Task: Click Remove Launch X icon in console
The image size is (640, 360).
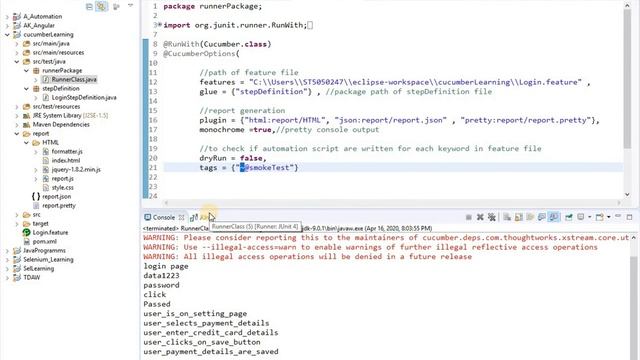Action: 480,217
